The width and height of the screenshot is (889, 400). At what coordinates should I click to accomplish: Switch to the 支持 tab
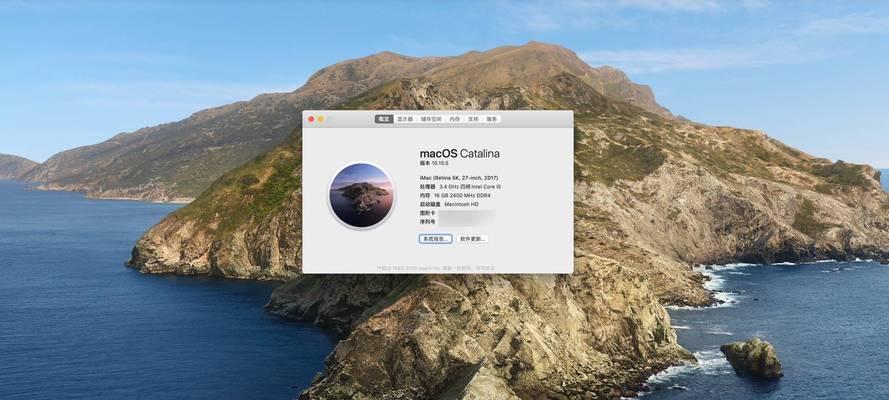click(473, 119)
